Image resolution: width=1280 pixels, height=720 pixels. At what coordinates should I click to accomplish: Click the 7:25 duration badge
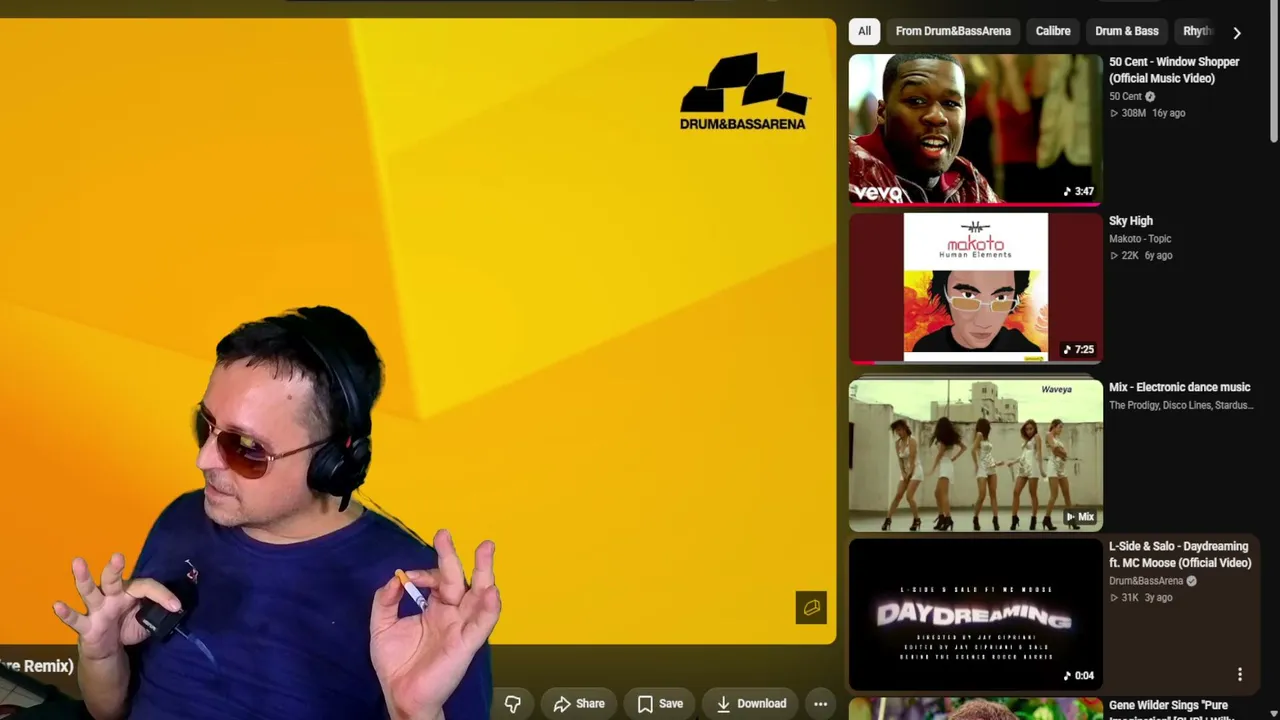1078,349
